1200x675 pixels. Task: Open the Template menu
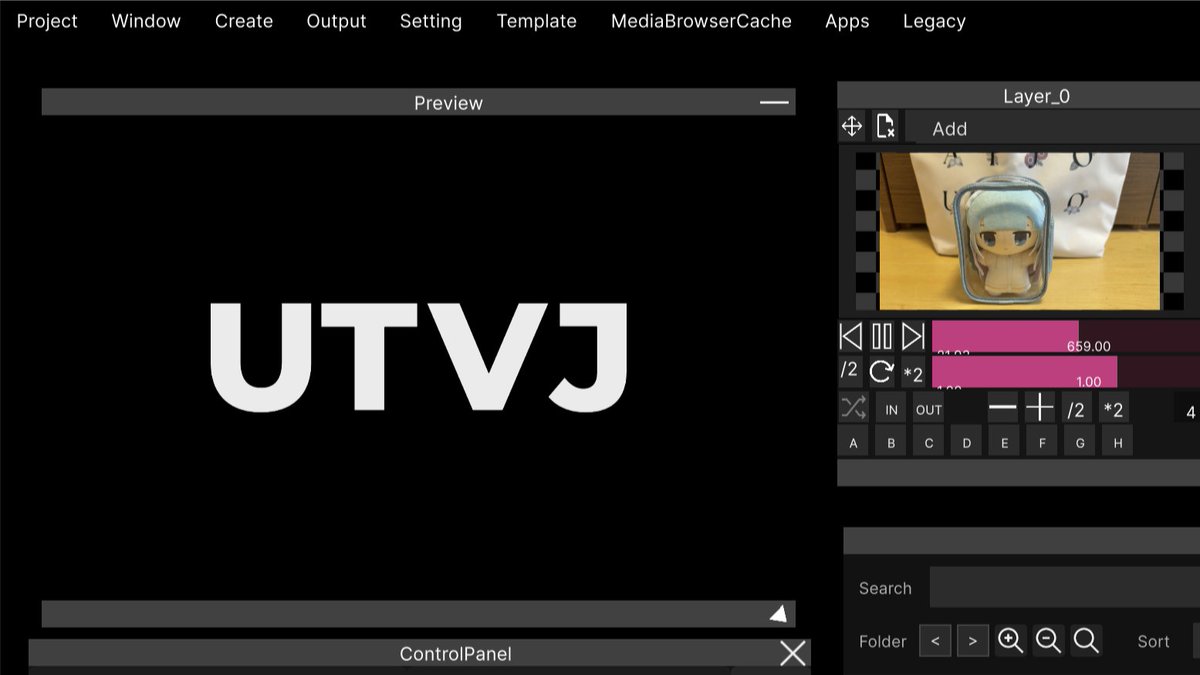537,21
